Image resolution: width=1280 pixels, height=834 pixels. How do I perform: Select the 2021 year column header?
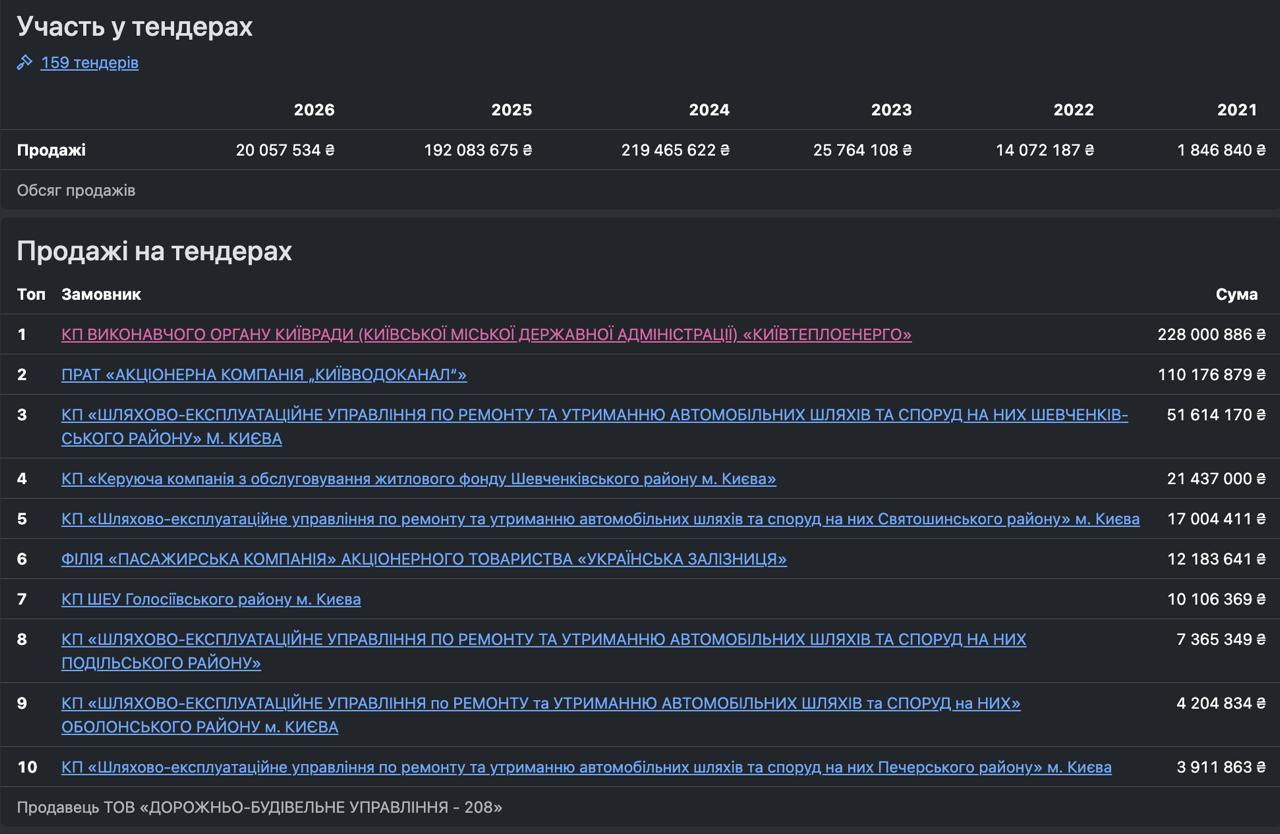tap(1237, 110)
